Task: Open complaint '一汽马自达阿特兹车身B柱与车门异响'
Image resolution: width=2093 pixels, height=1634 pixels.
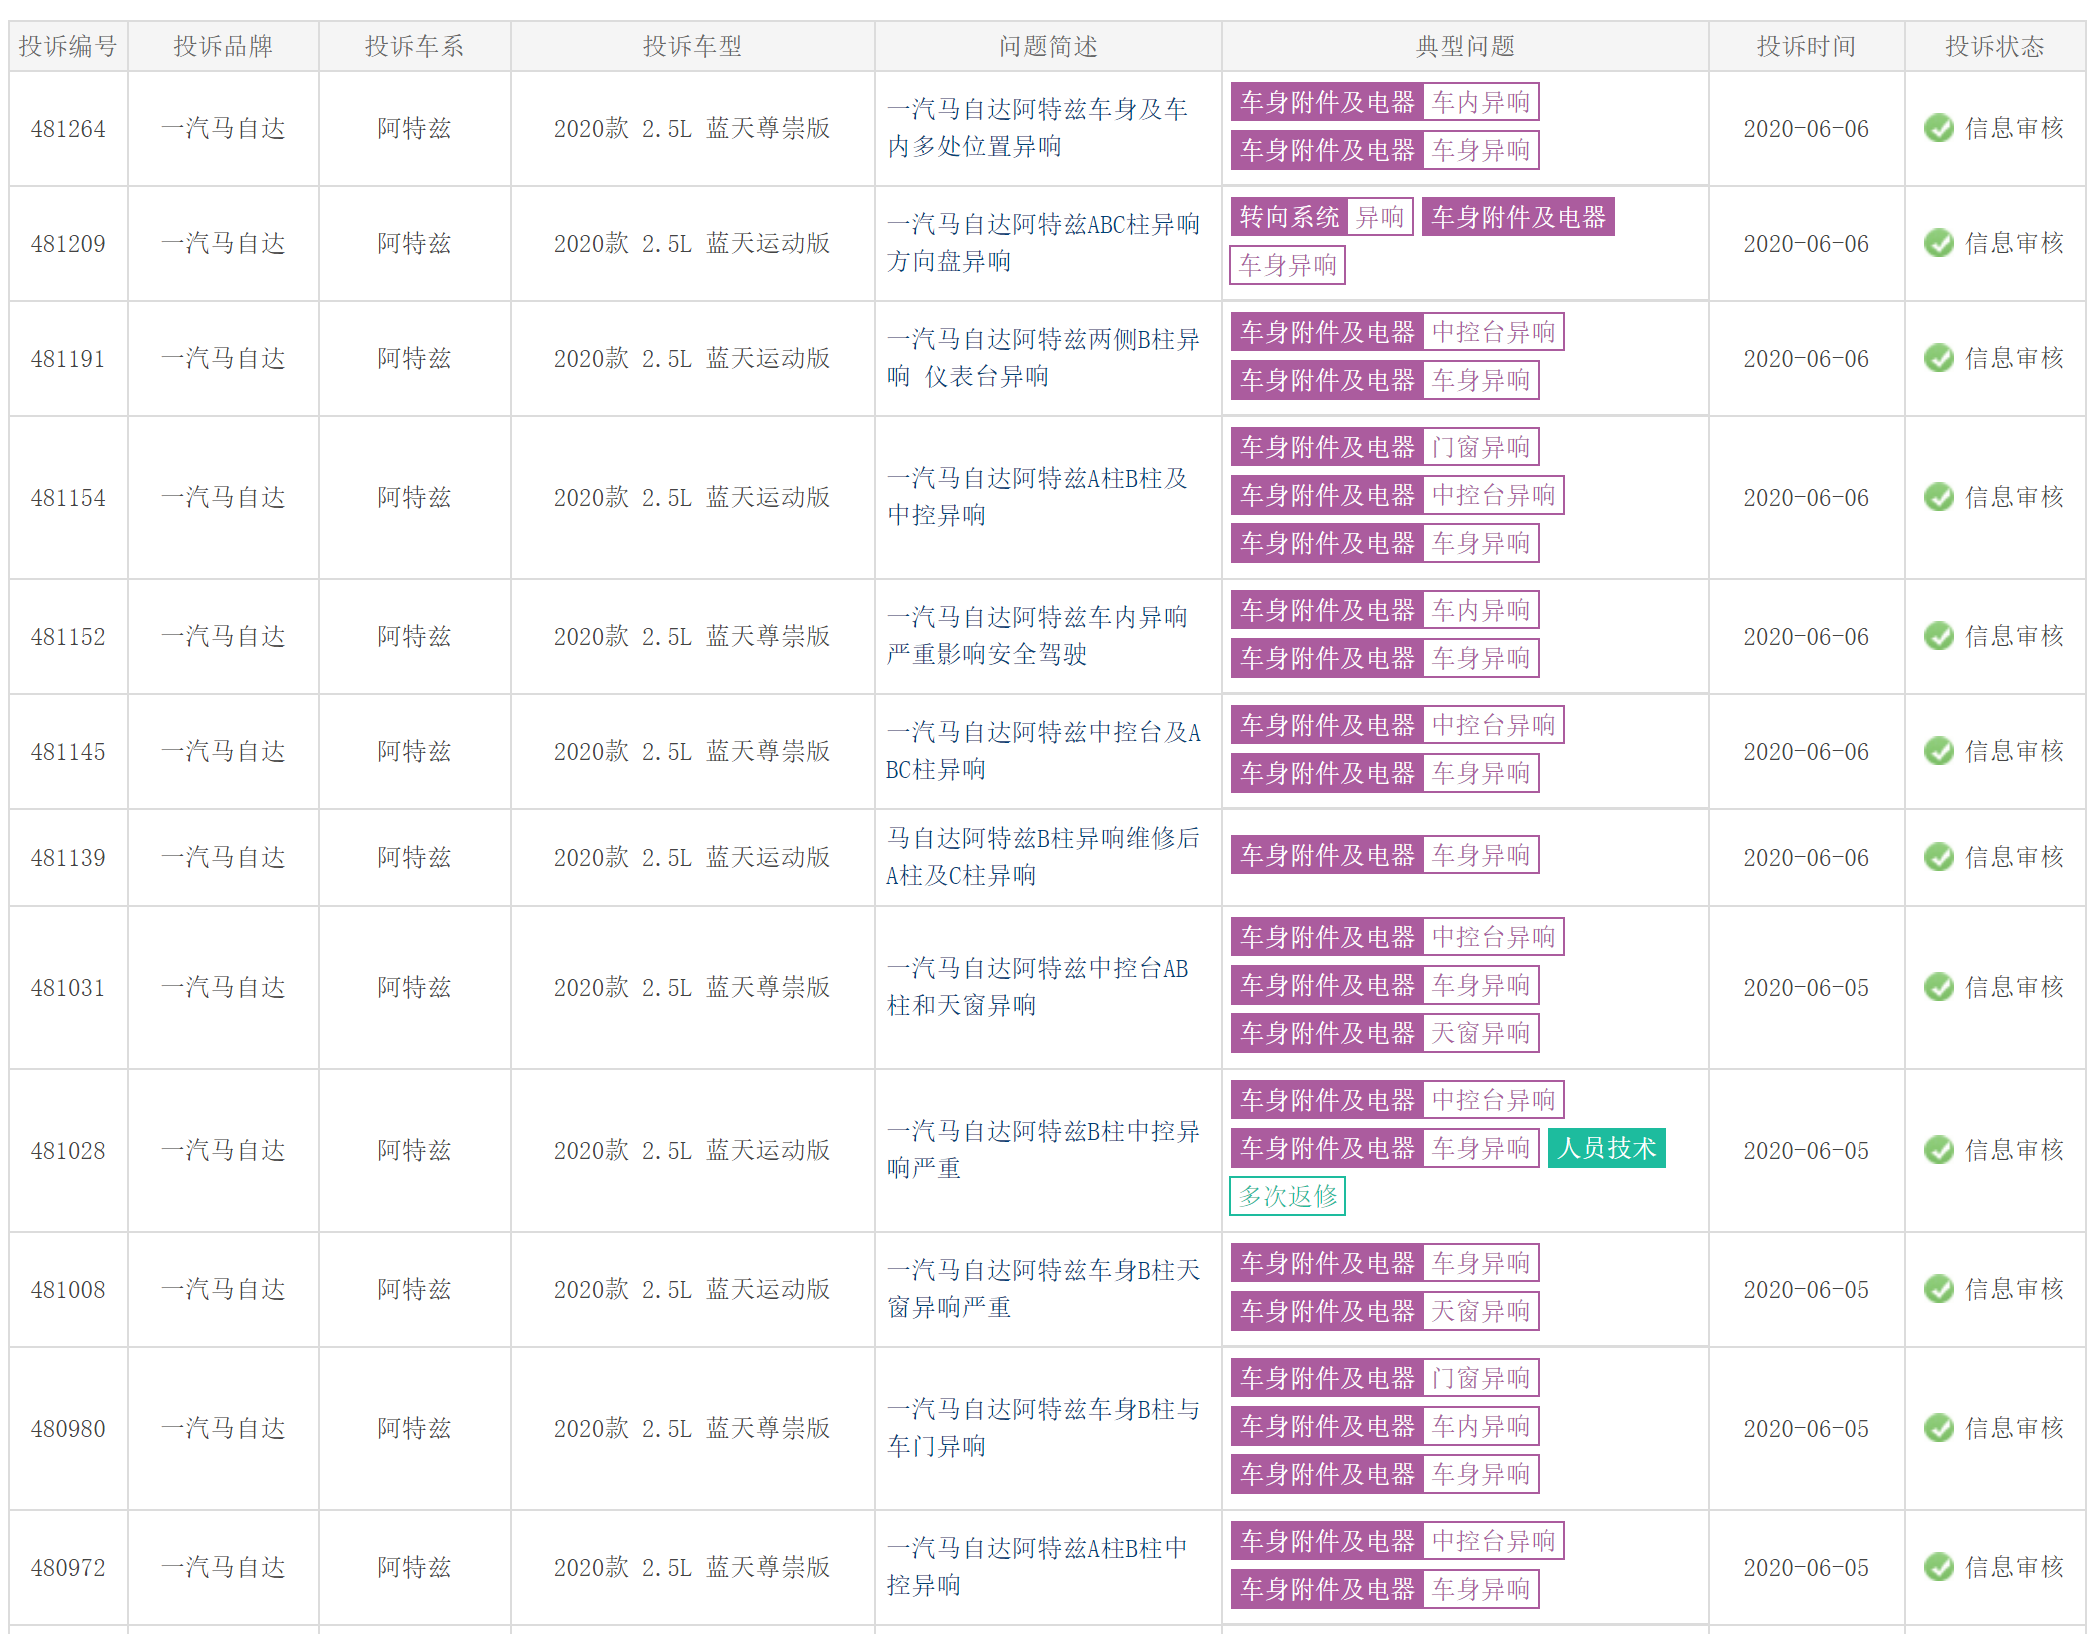Action: 1043,1428
